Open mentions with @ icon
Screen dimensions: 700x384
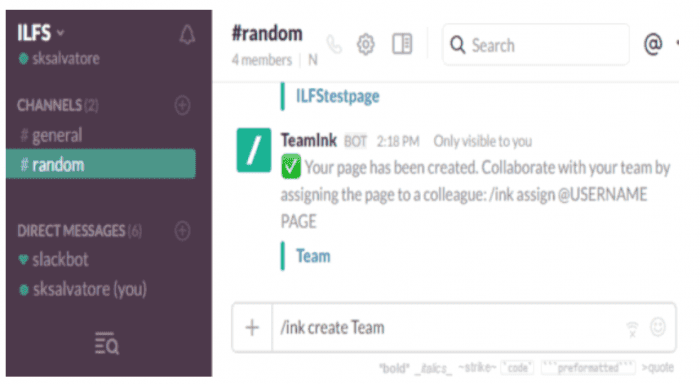tap(653, 44)
